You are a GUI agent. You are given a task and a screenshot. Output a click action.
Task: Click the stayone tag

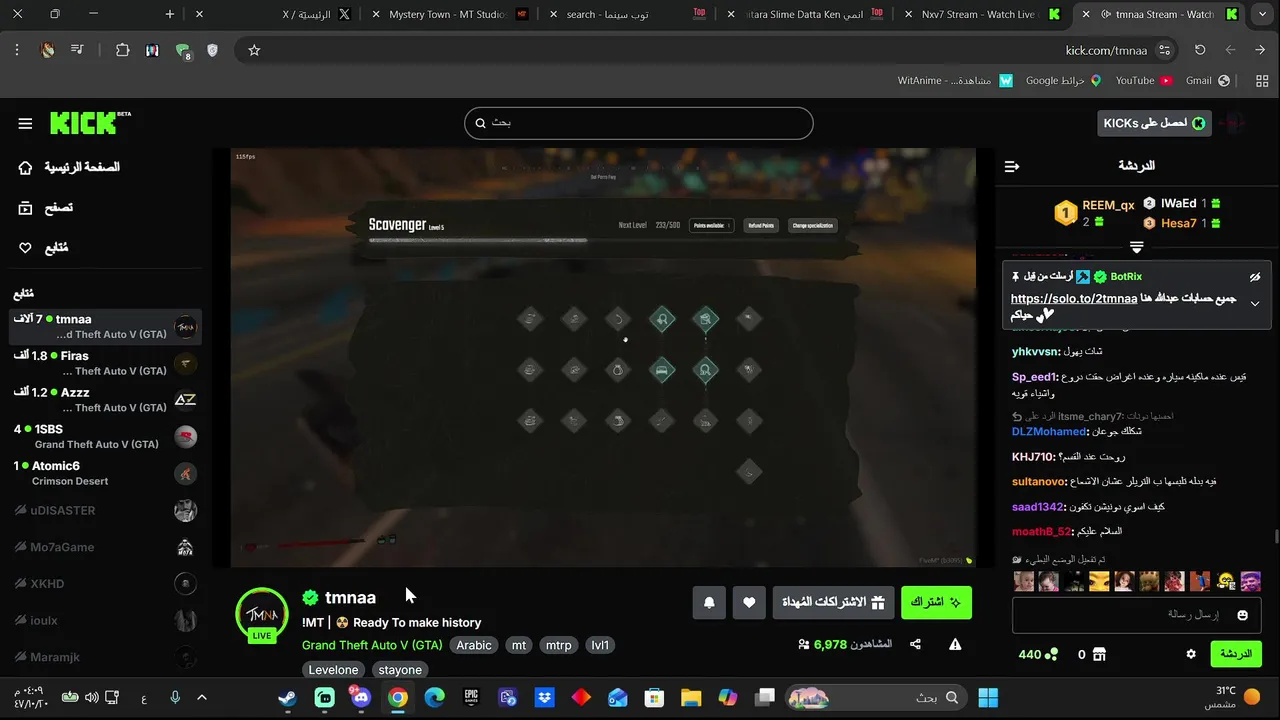coord(400,670)
